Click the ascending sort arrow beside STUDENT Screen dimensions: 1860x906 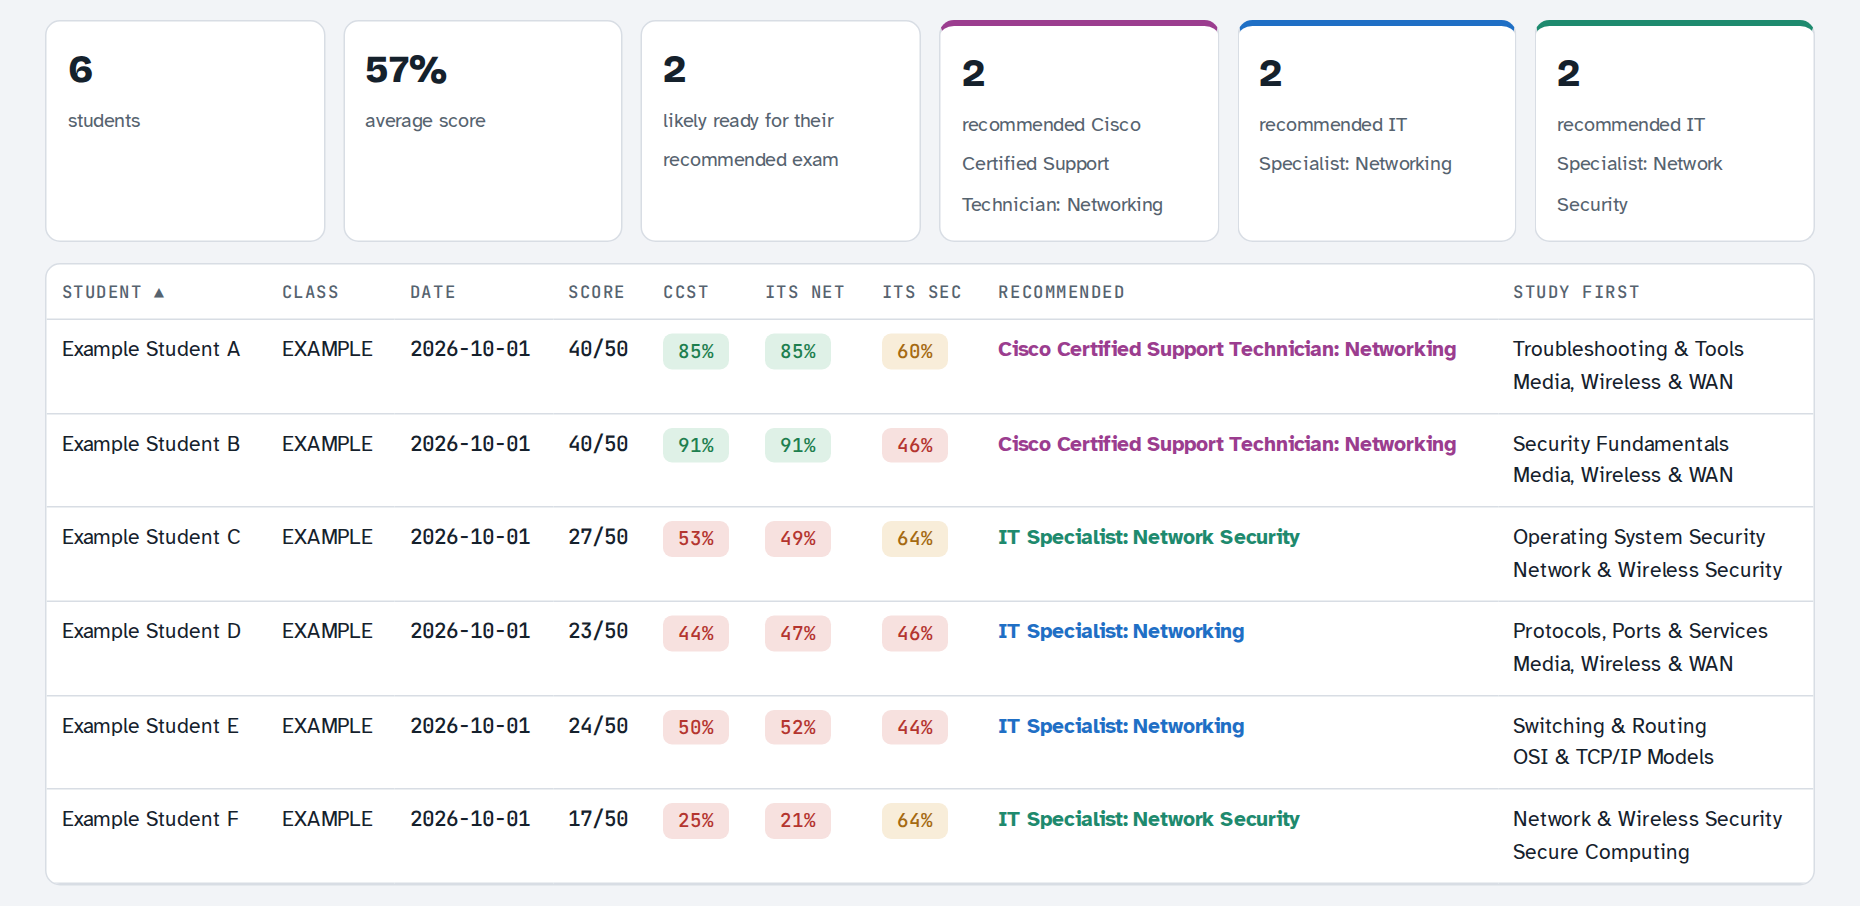tap(159, 293)
